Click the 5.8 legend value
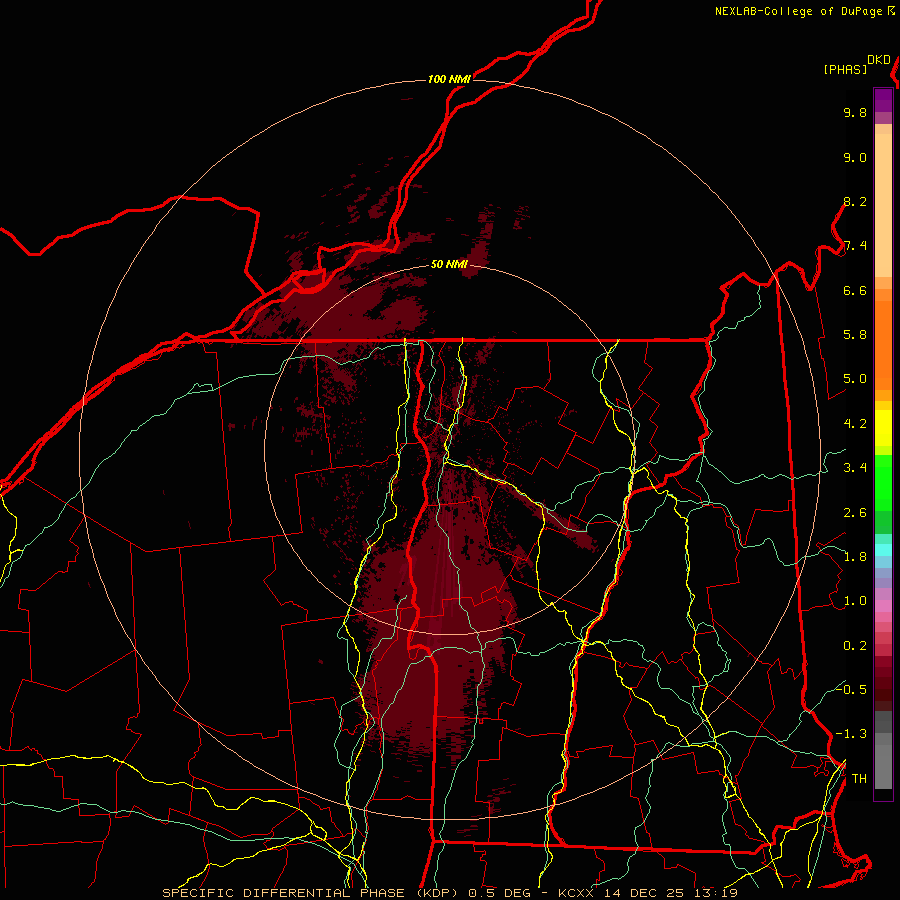 pos(855,335)
